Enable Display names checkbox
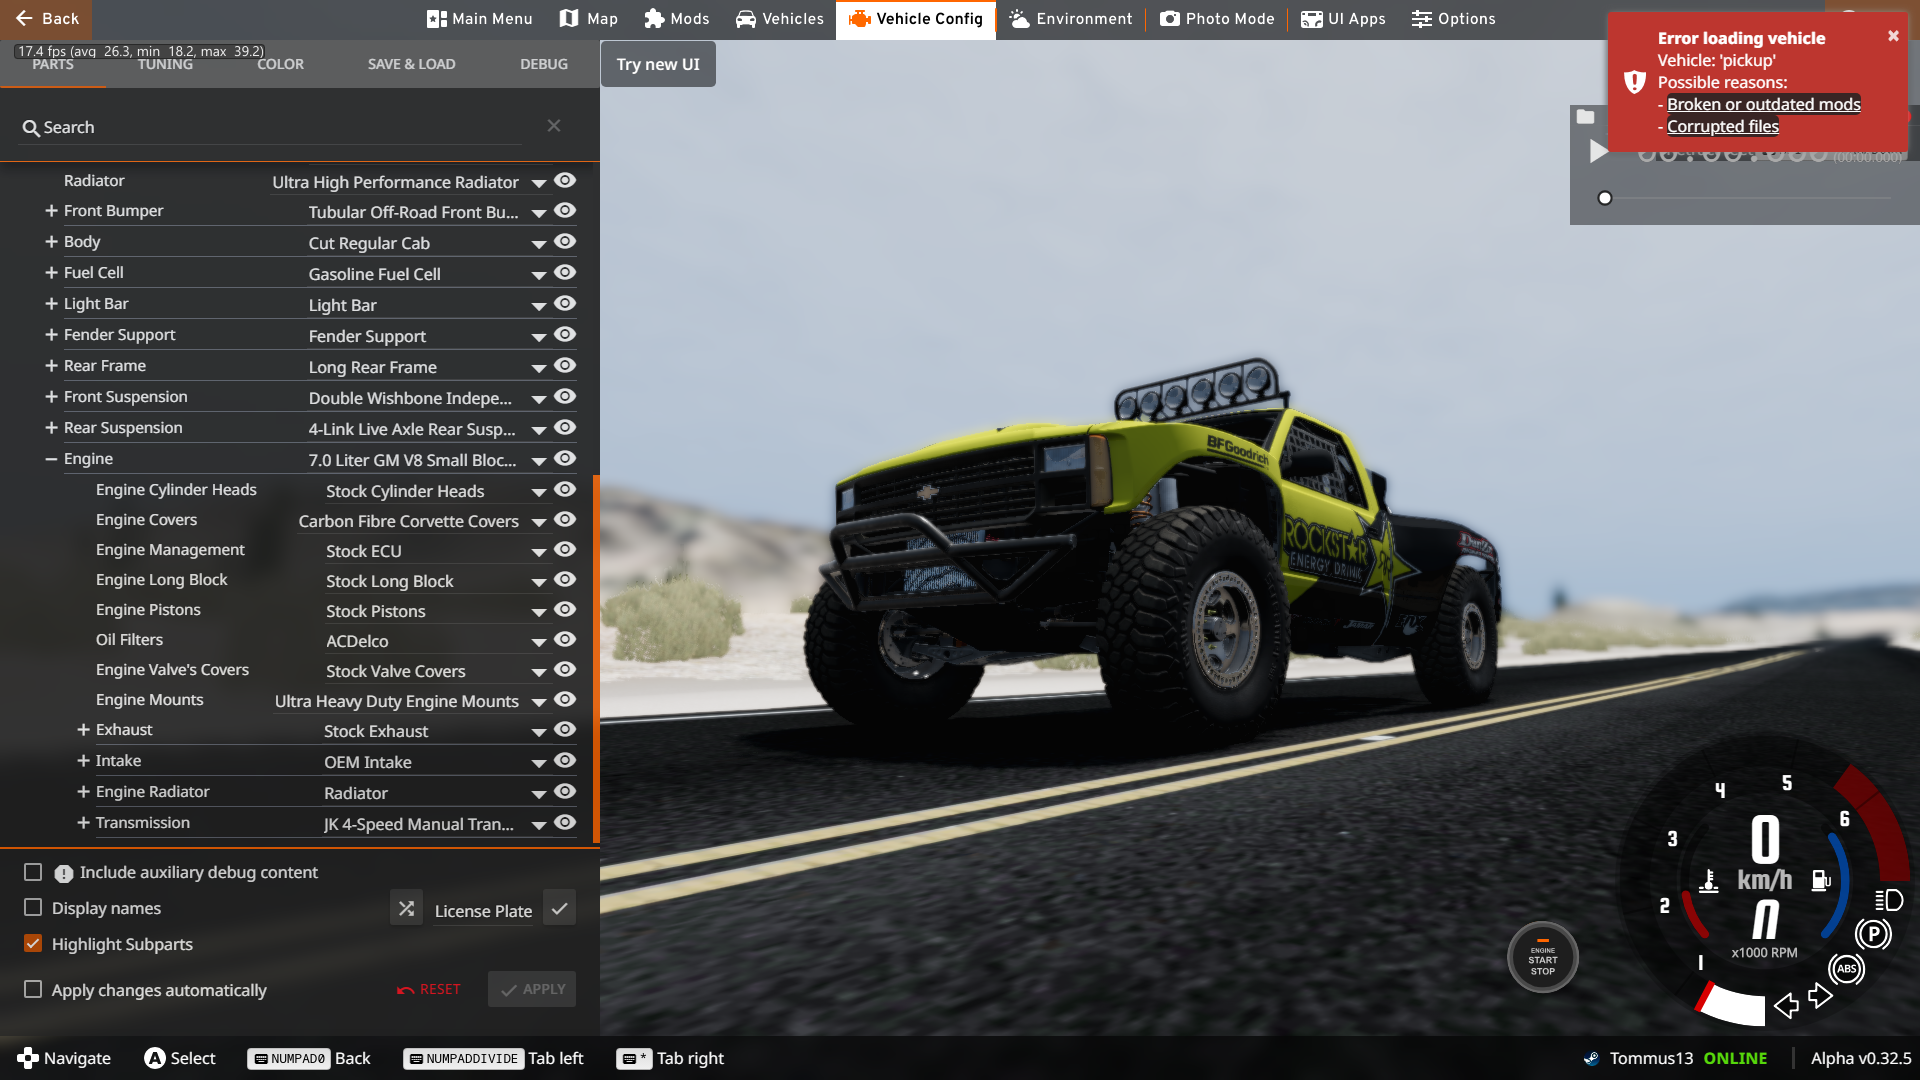Viewport: 1920px width, 1080px height. 33,908
